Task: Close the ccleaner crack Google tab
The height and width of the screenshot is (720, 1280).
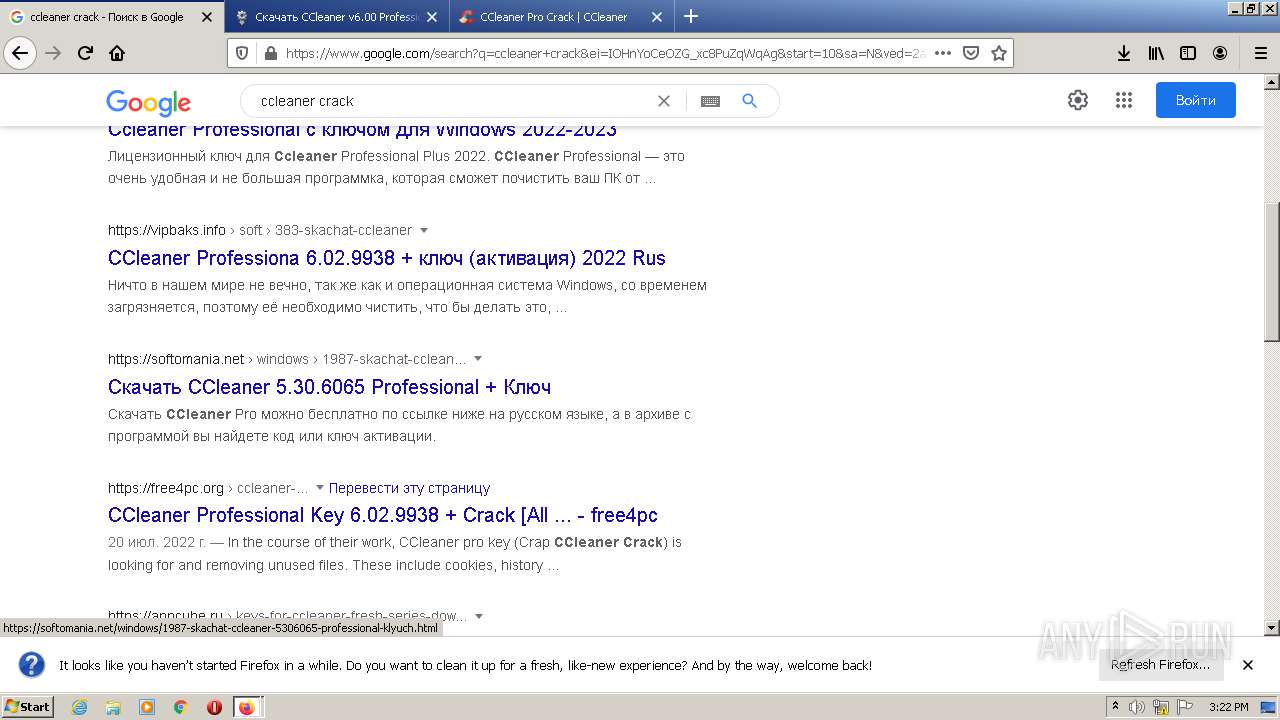Action: point(207,17)
